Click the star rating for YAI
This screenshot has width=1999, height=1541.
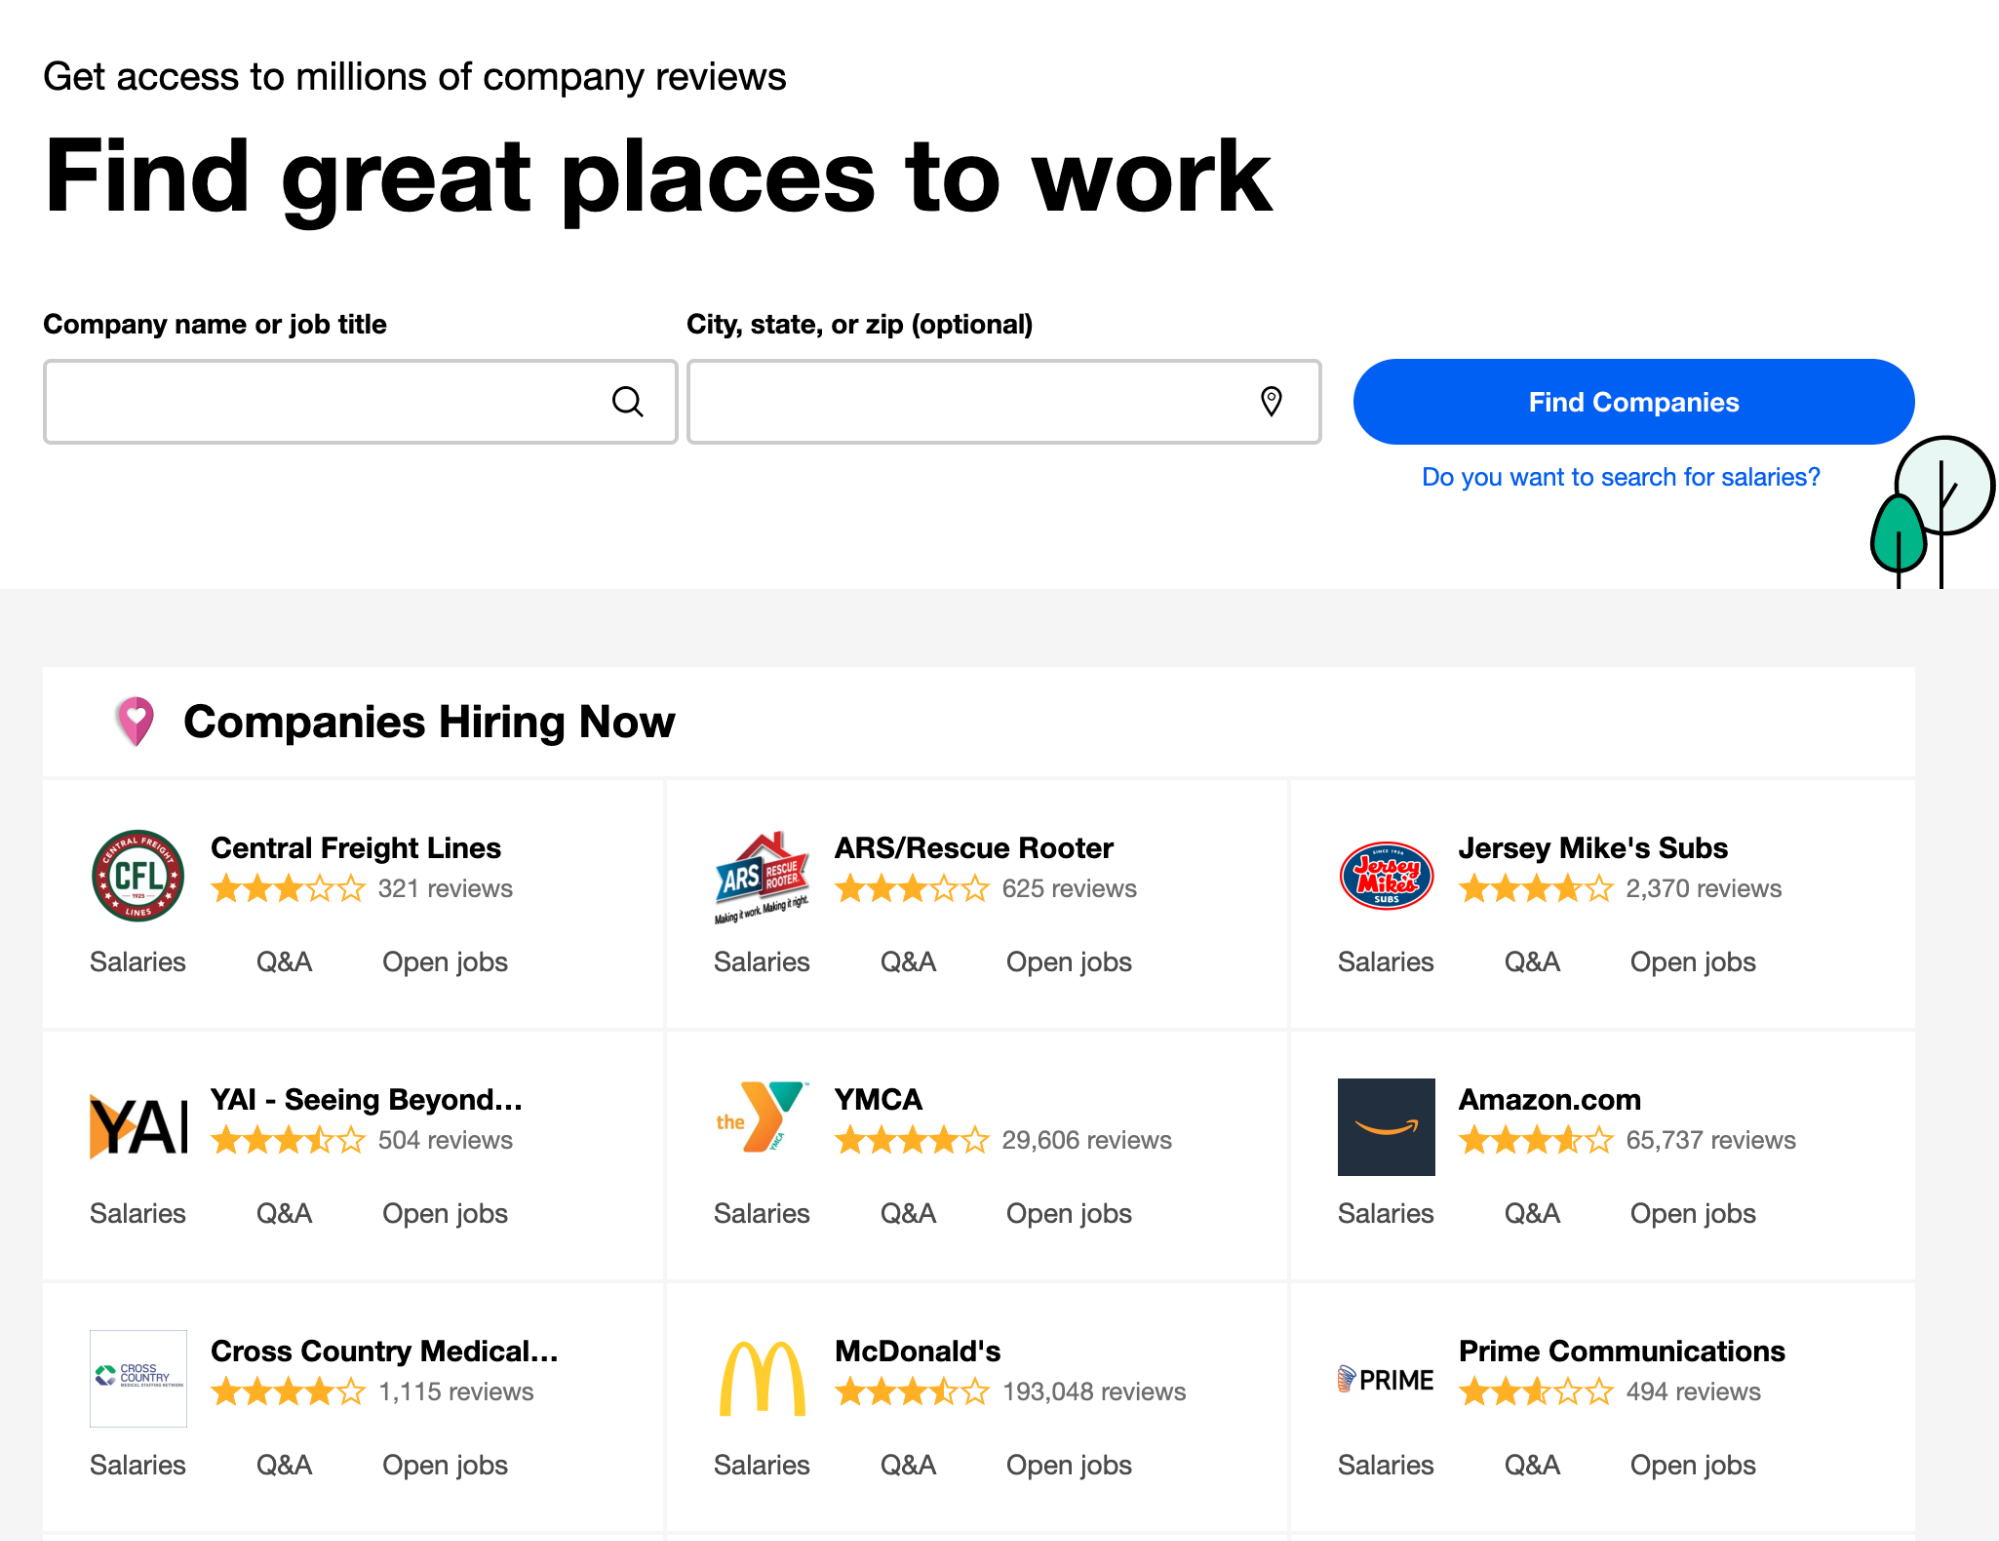click(288, 1140)
